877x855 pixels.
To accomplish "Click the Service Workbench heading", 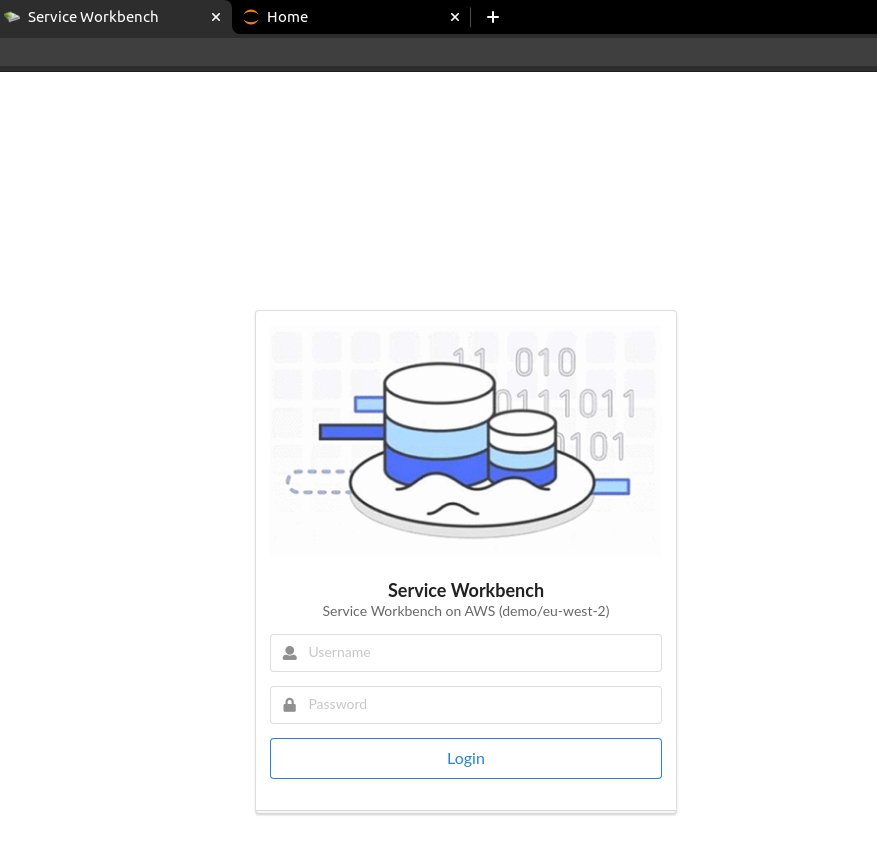I will [466, 591].
